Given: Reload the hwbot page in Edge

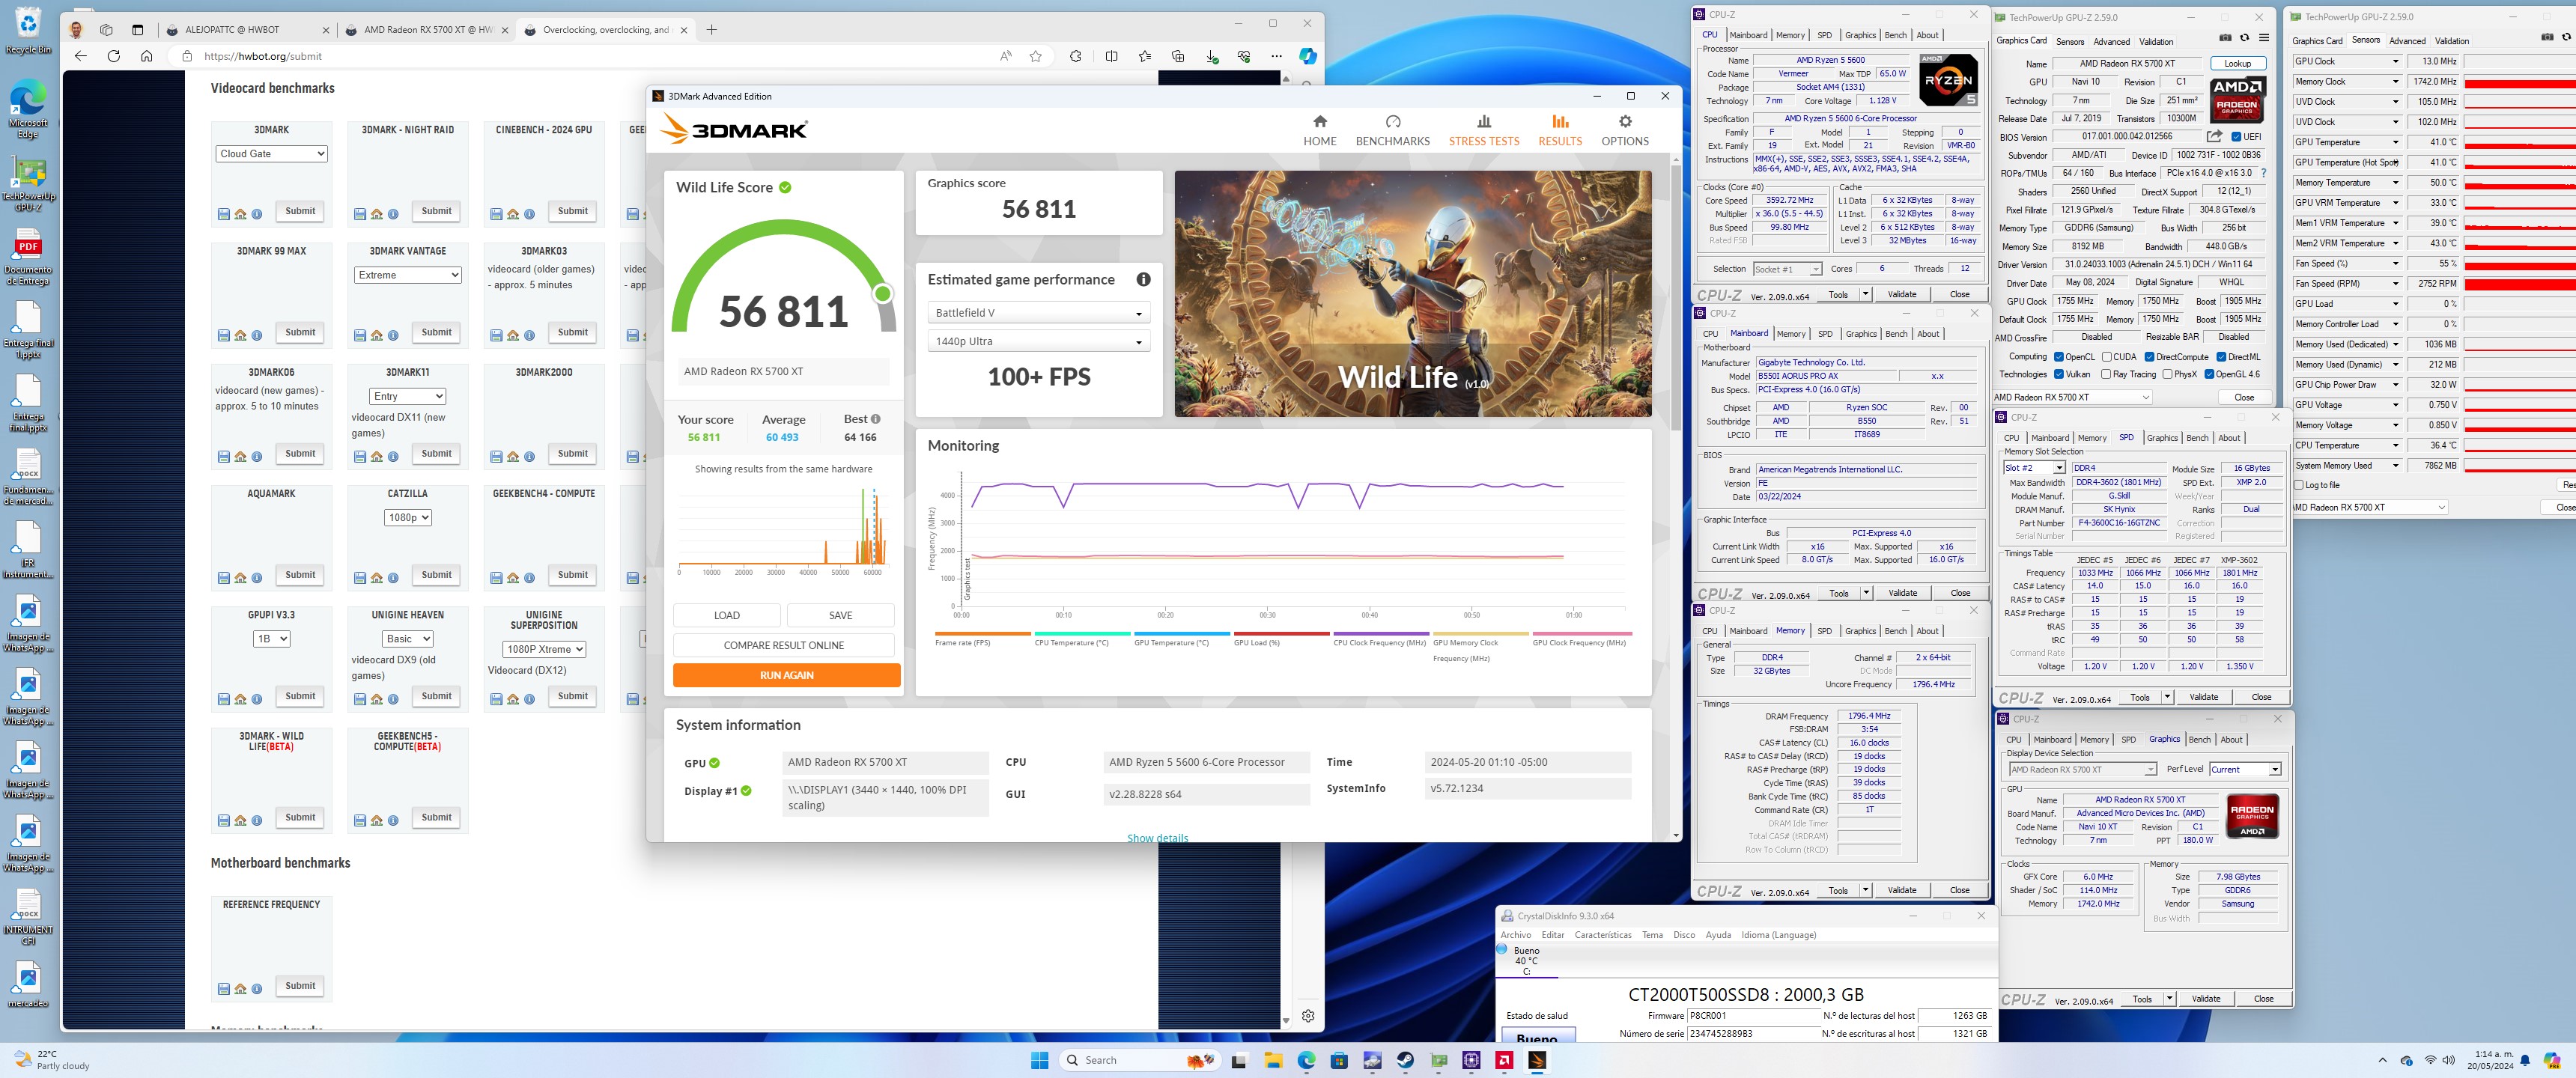Looking at the screenshot, I should (114, 56).
